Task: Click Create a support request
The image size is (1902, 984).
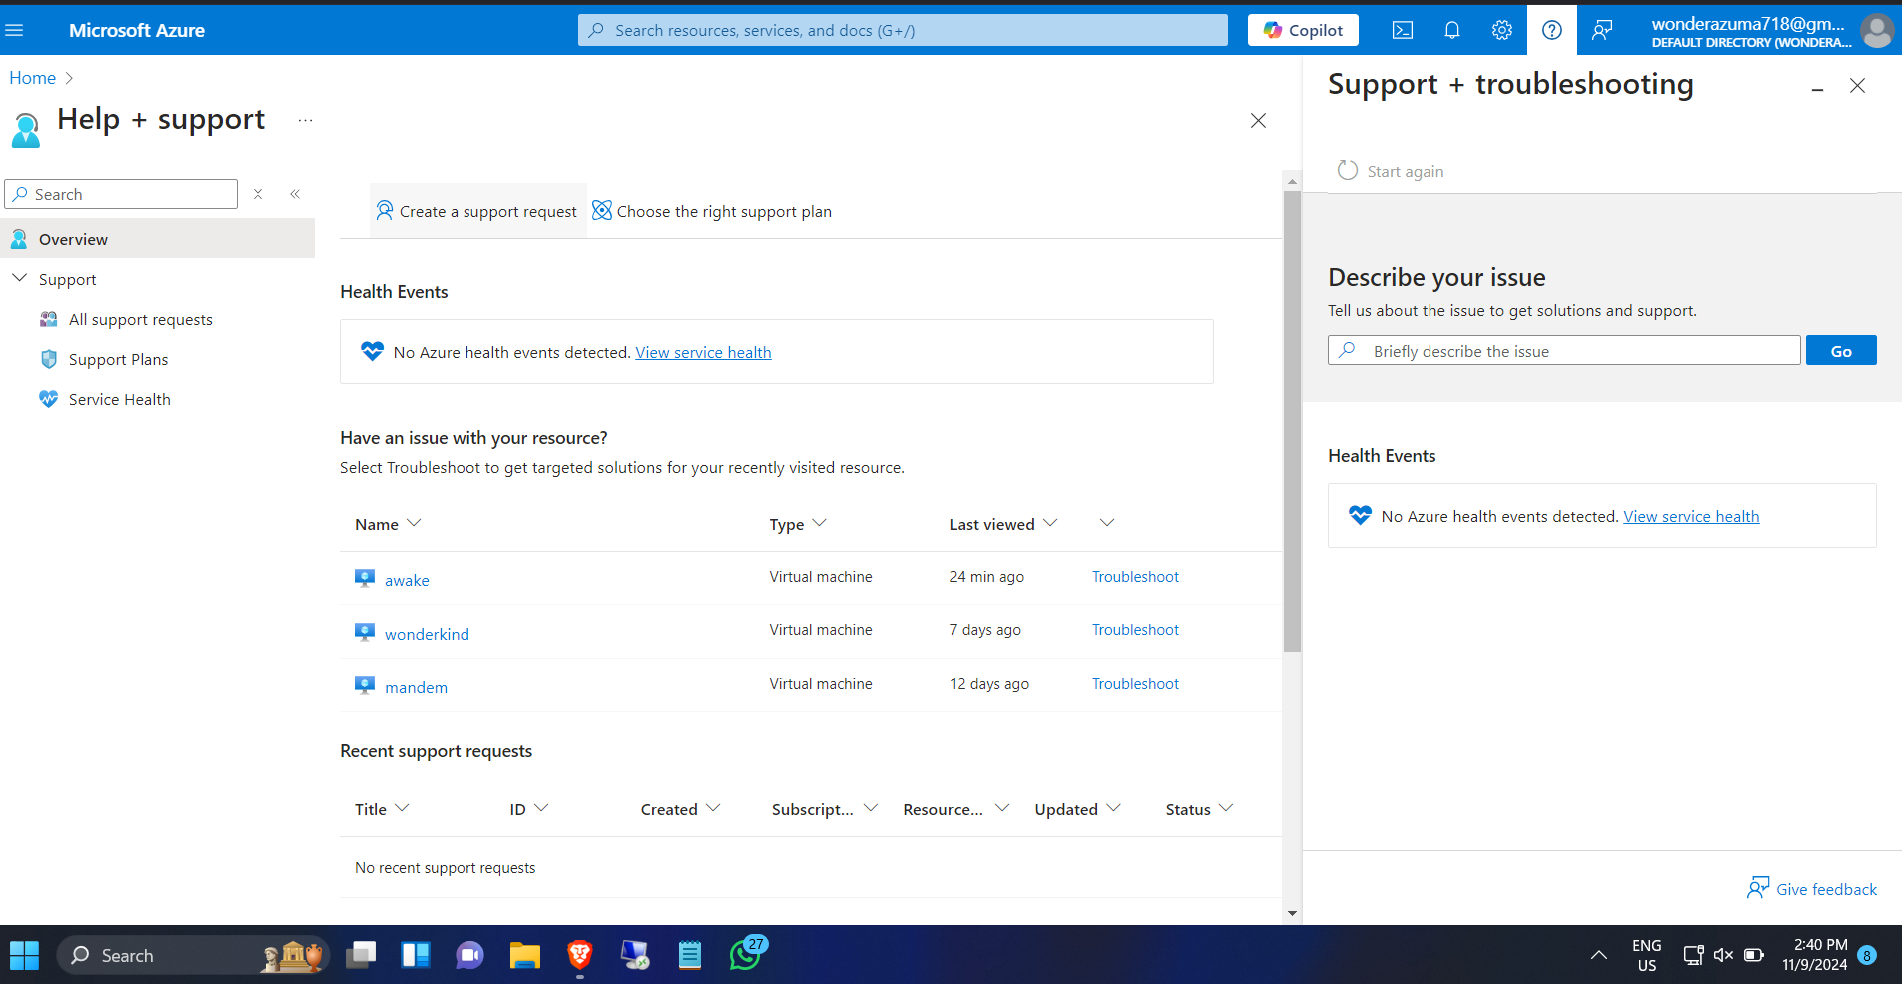Action: click(477, 211)
